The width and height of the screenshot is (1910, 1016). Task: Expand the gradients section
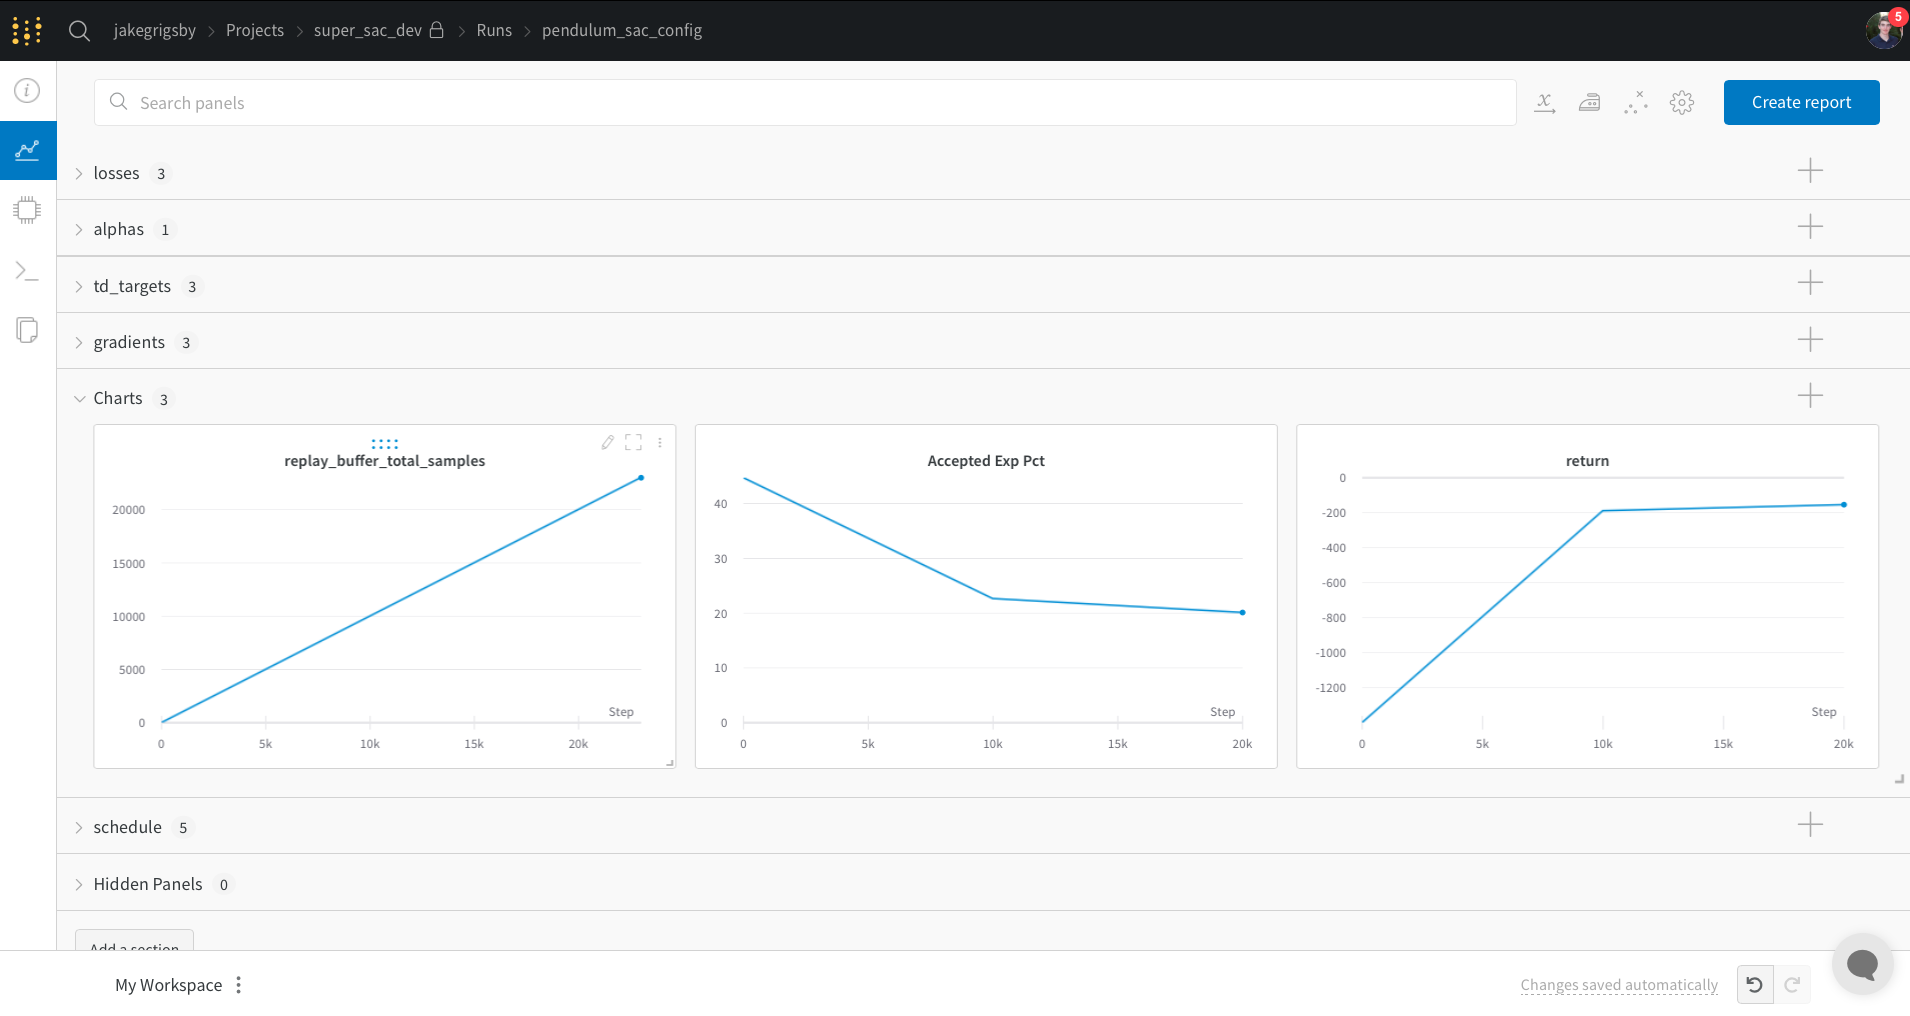pyautogui.click(x=79, y=343)
